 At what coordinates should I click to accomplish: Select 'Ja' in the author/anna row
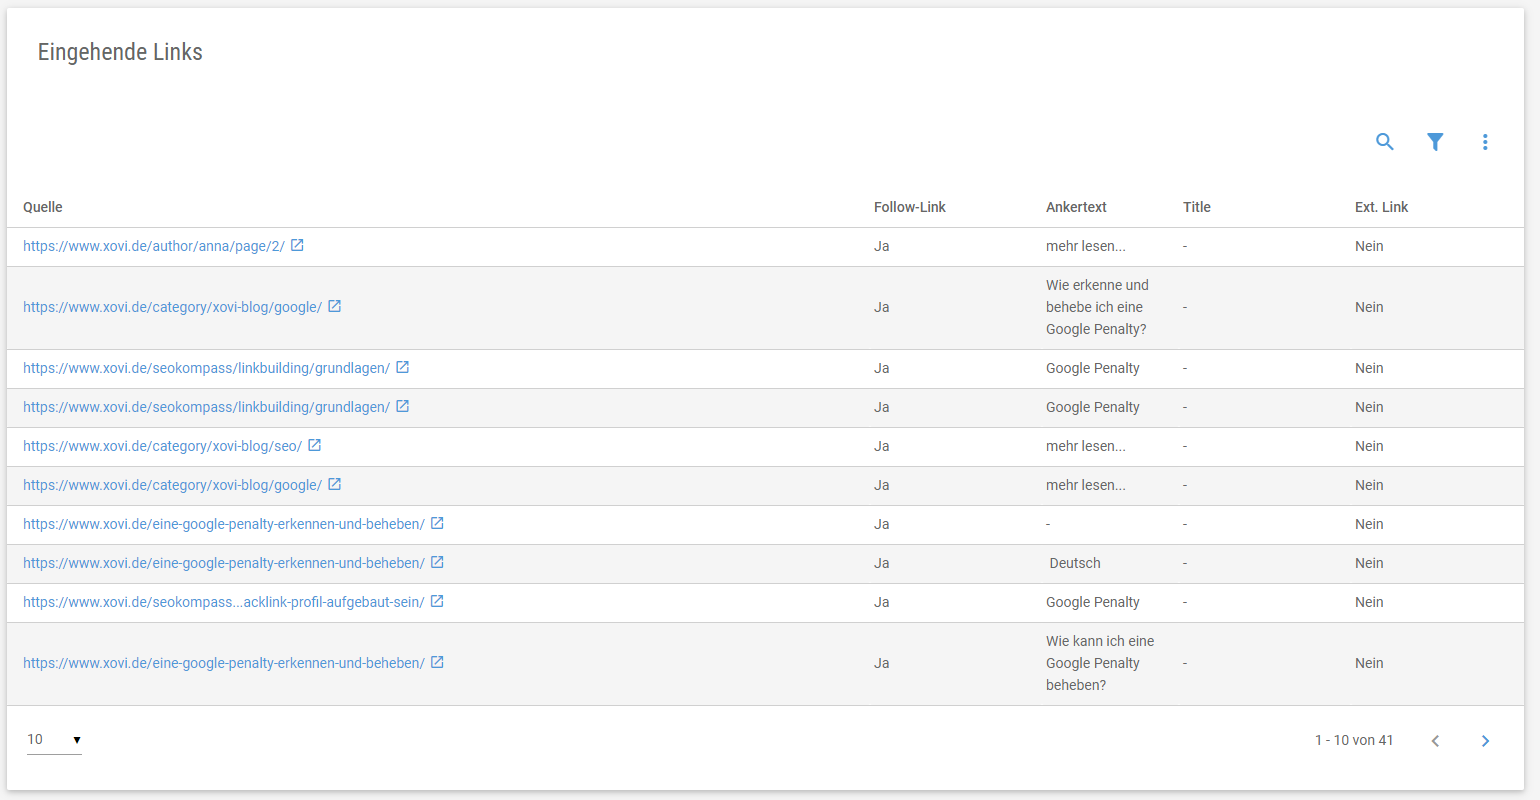coord(882,246)
